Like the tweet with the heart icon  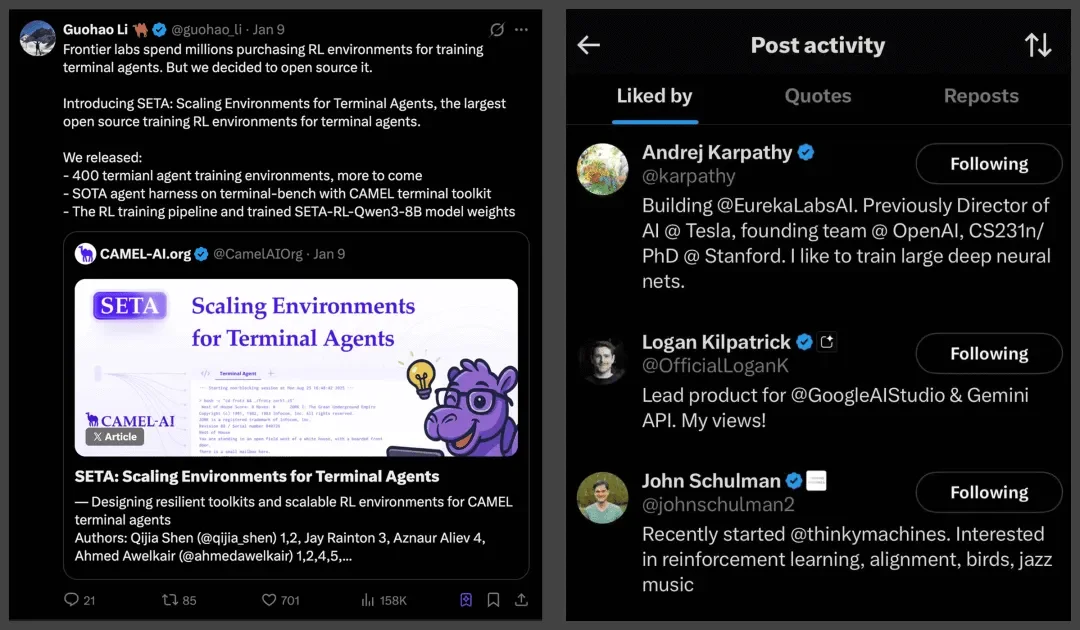pyautogui.click(x=269, y=600)
